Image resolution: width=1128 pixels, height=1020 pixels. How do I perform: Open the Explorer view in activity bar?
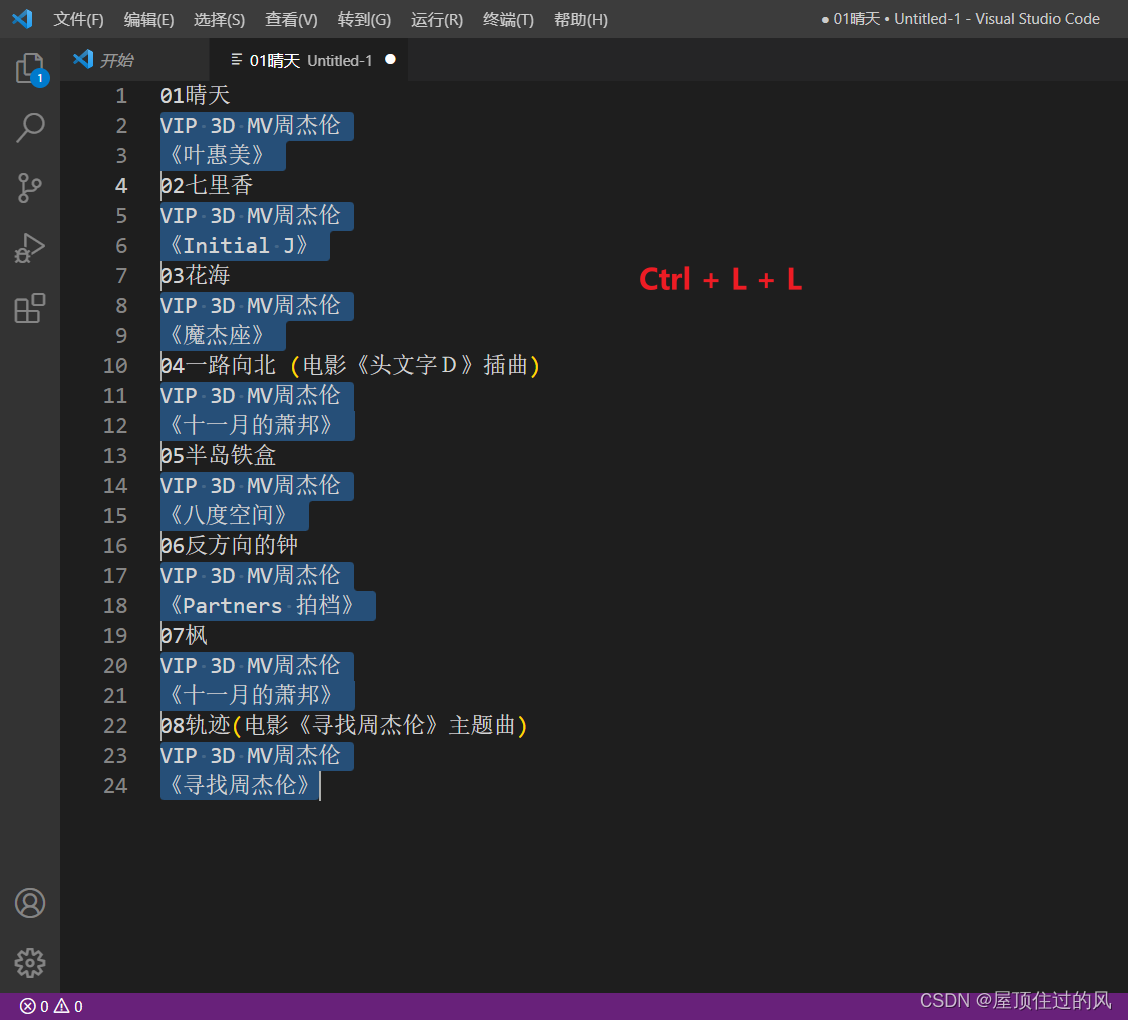point(30,69)
